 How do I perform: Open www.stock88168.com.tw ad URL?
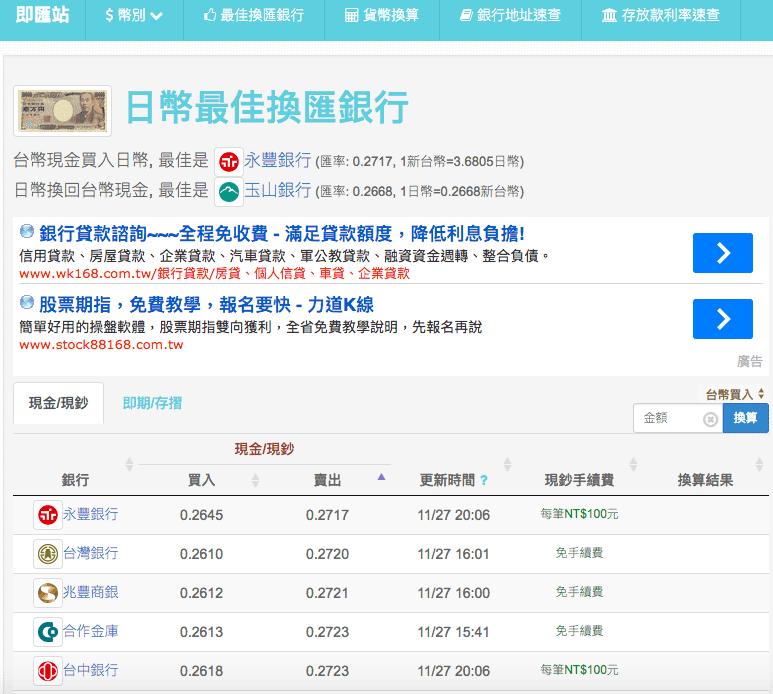tap(101, 345)
